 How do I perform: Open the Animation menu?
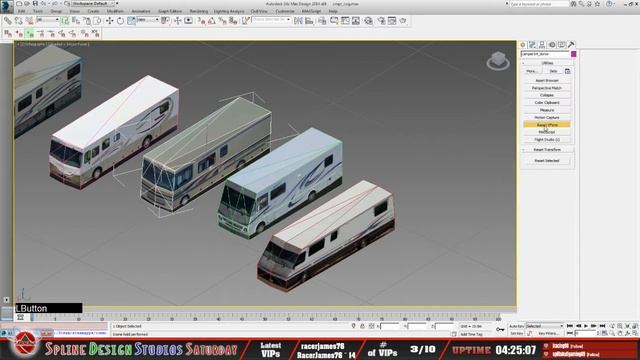point(141,11)
